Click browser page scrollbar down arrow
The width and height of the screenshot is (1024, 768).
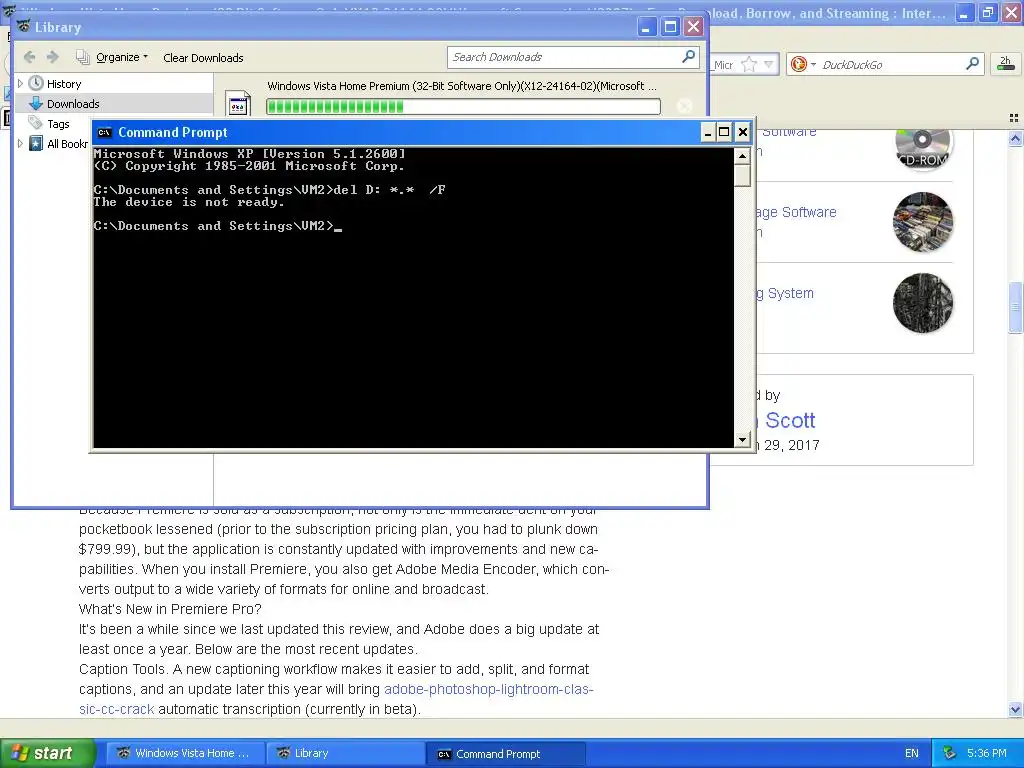tap(1015, 709)
